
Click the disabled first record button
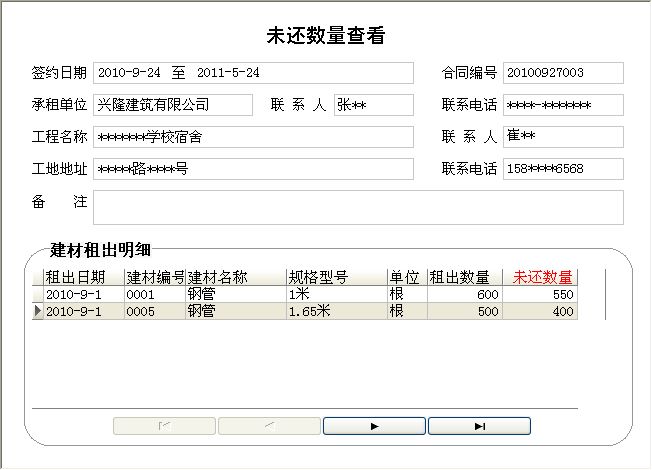(164, 426)
